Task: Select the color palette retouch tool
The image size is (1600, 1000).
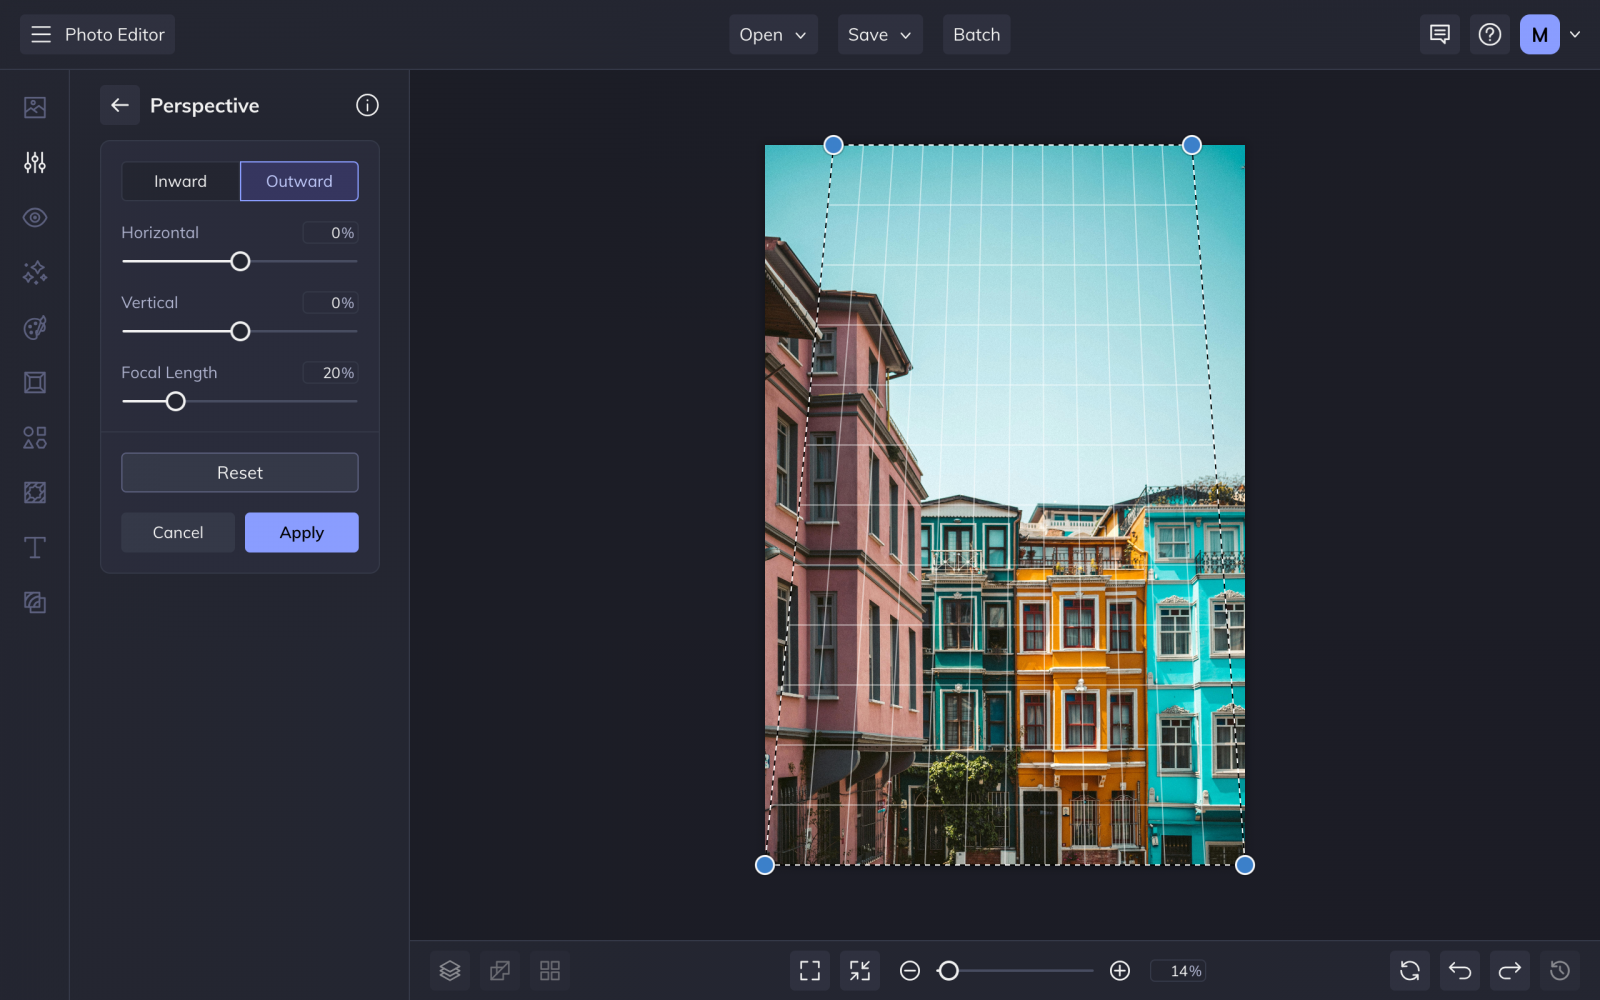Action: (34, 327)
